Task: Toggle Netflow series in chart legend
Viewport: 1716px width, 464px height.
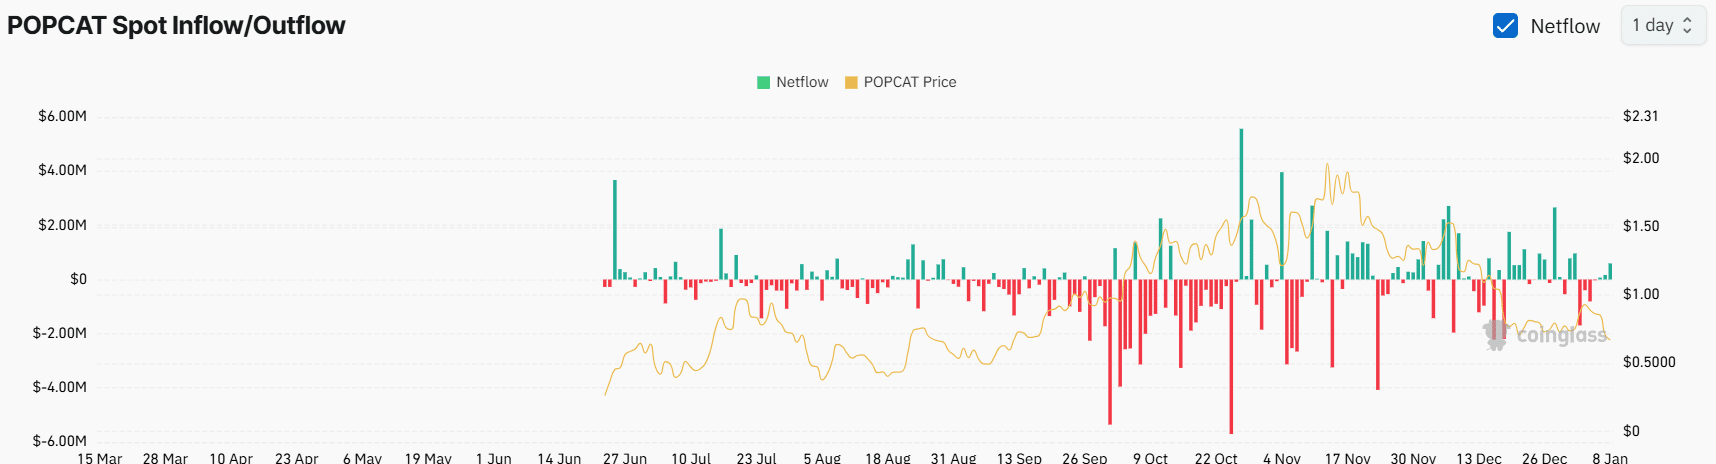Action: coord(793,82)
